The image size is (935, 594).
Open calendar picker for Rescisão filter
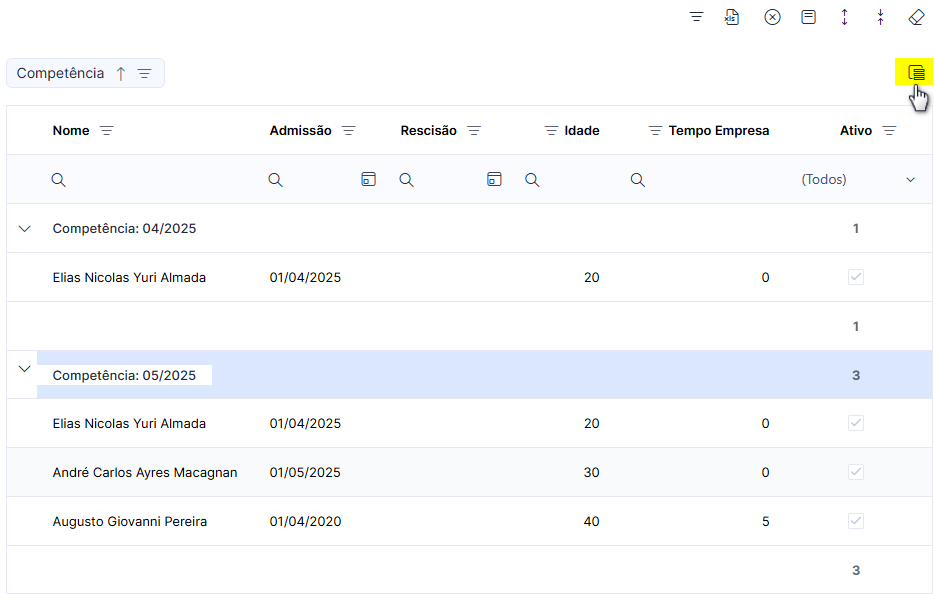tap(494, 179)
